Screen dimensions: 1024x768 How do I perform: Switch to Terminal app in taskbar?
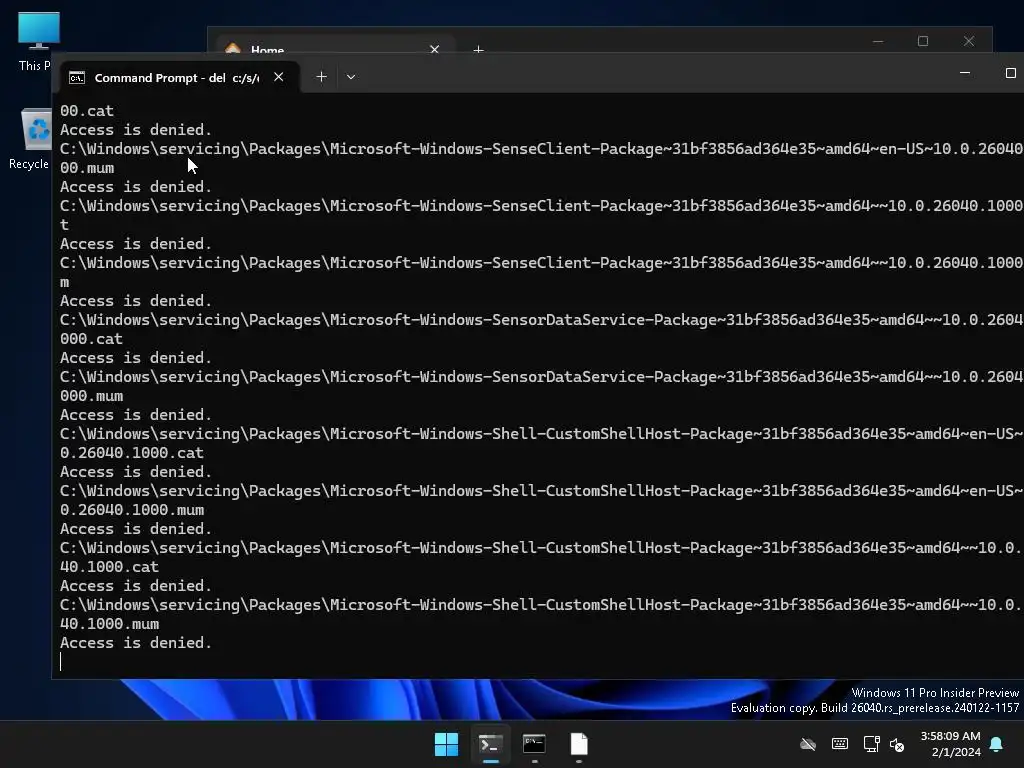pyautogui.click(x=490, y=744)
